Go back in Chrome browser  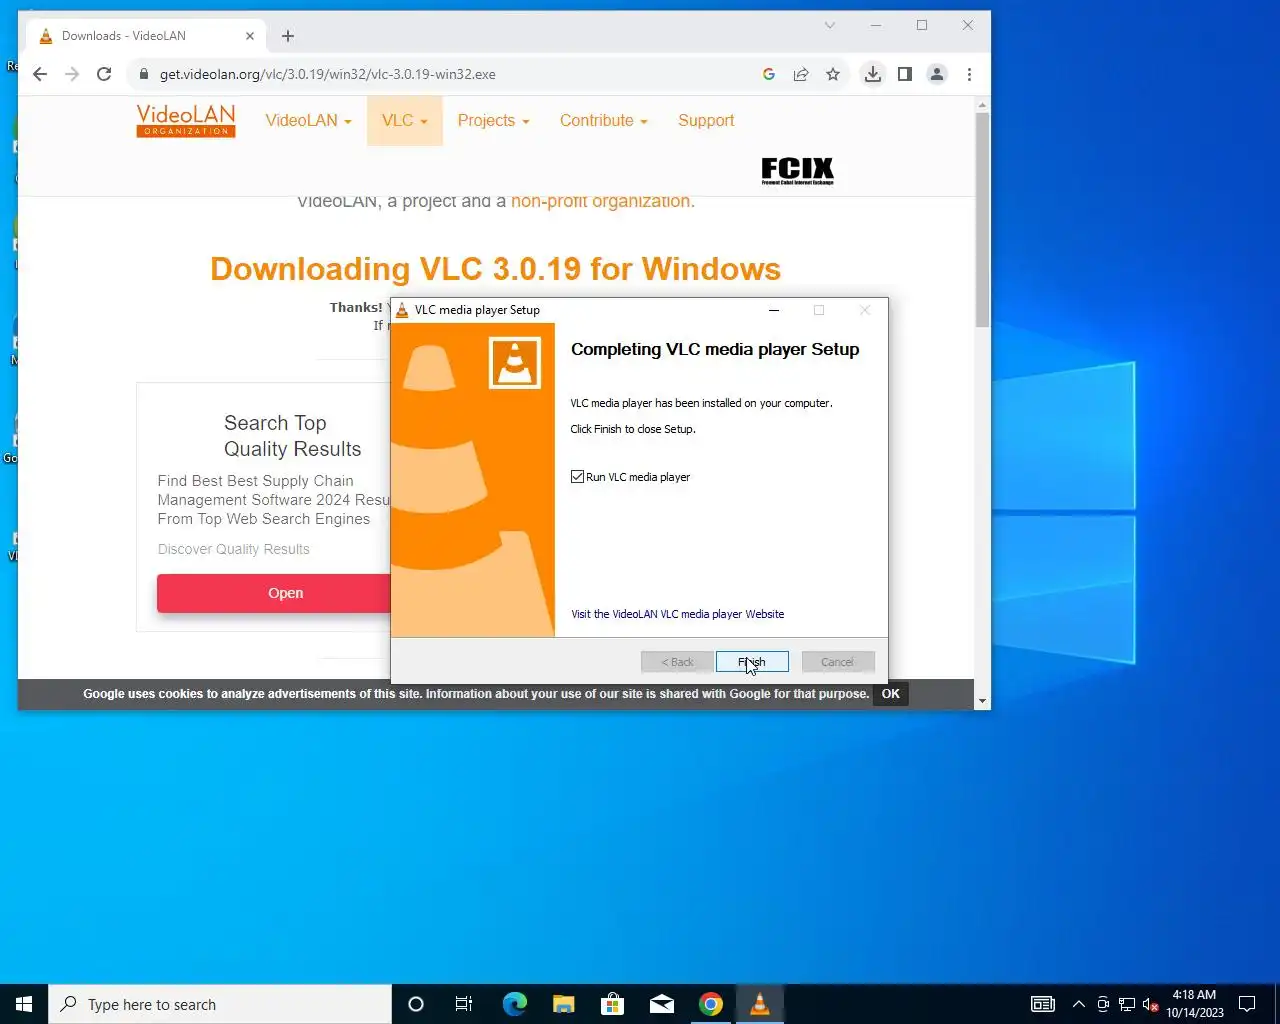tap(40, 74)
